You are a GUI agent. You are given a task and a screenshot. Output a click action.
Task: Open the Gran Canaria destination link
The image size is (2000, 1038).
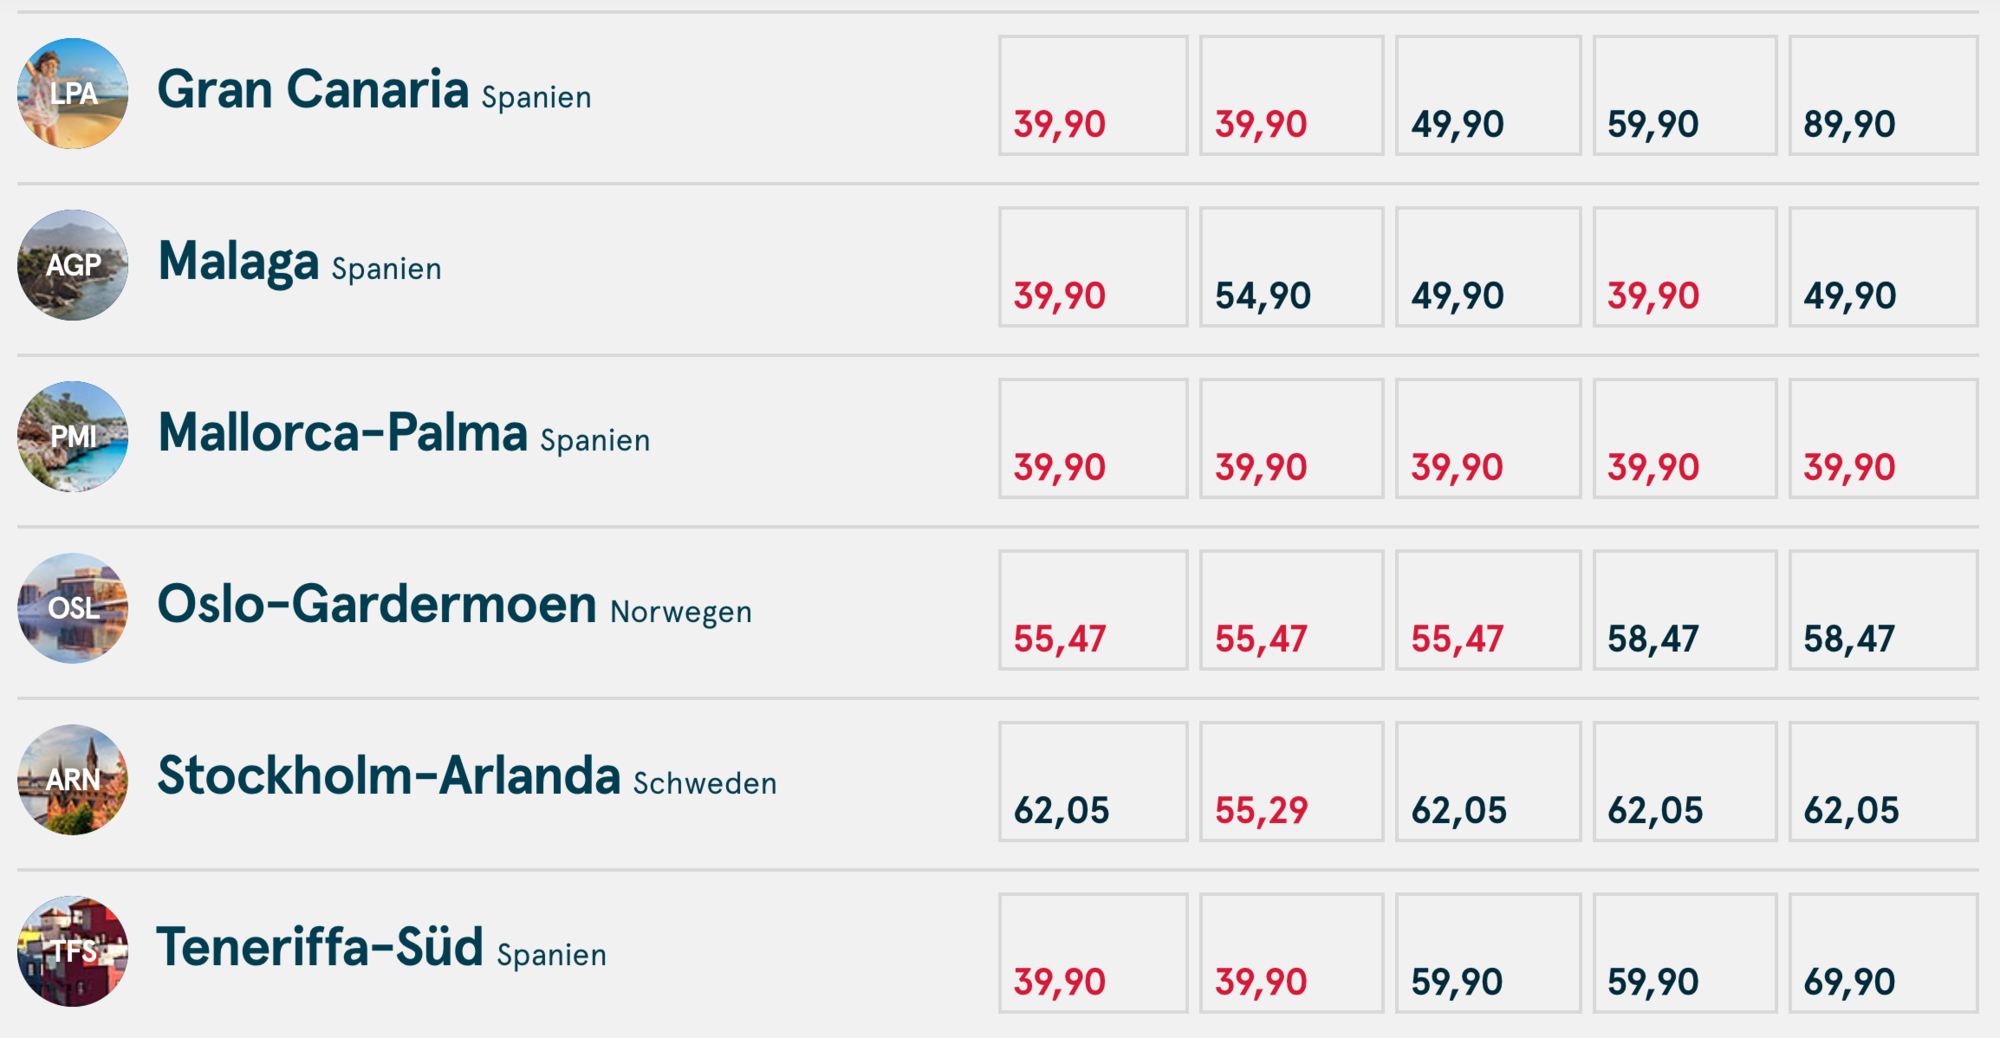click(x=313, y=90)
